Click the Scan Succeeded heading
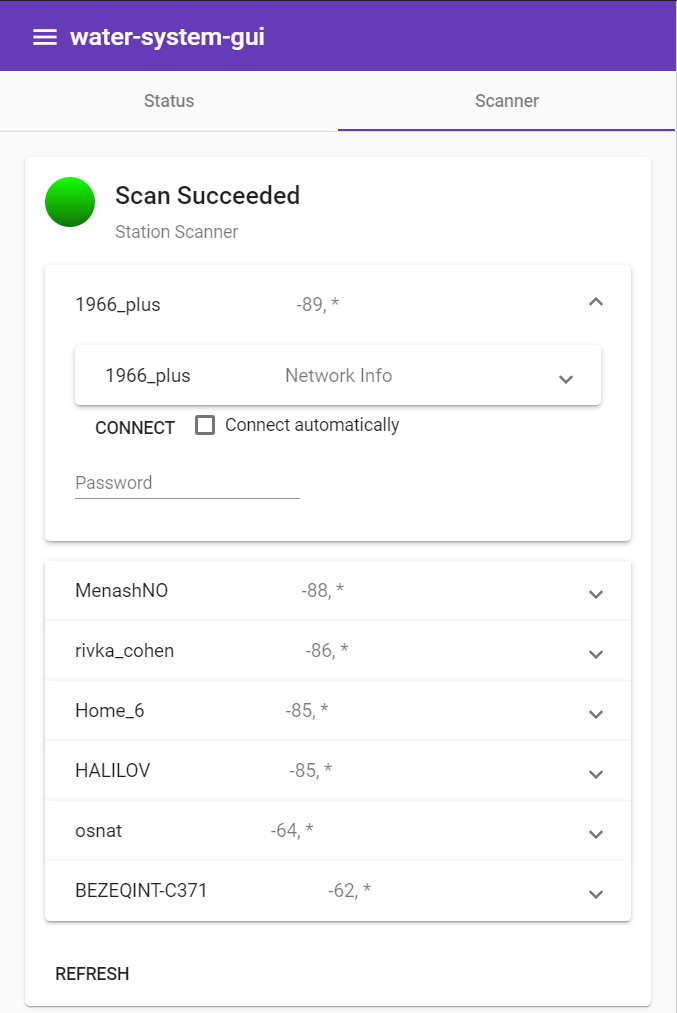The height and width of the screenshot is (1013, 677). (207, 195)
